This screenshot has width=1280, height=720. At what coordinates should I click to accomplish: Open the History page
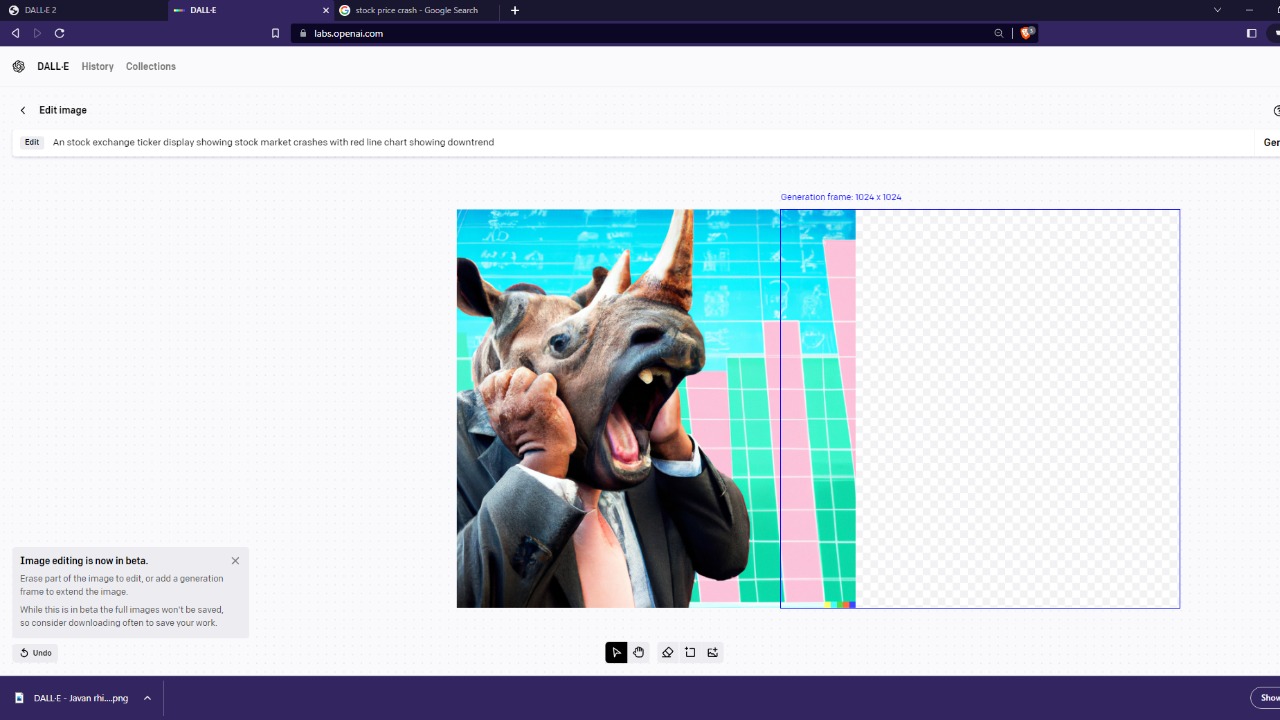[x=97, y=67]
